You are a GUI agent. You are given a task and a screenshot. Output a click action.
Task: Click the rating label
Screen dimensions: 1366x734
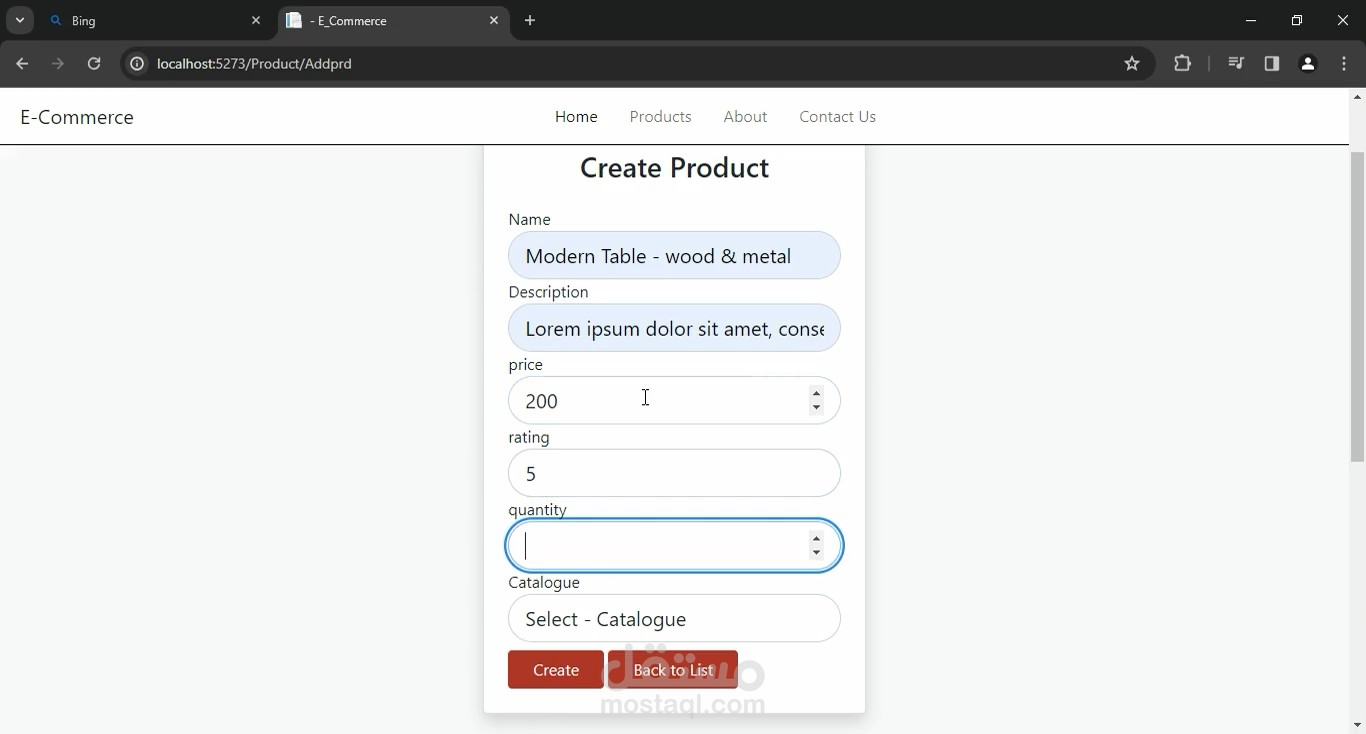(x=528, y=437)
